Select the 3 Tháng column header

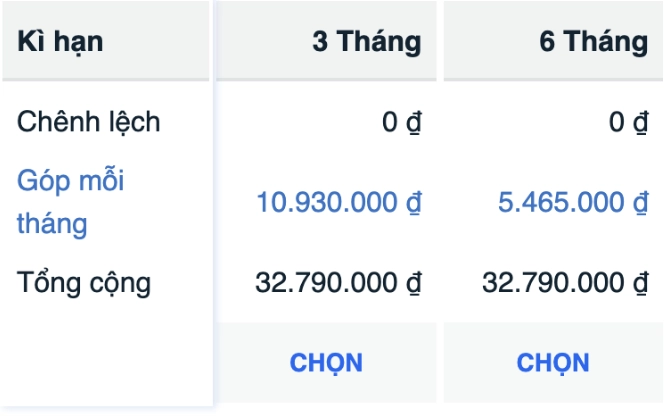click(x=366, y=42)
